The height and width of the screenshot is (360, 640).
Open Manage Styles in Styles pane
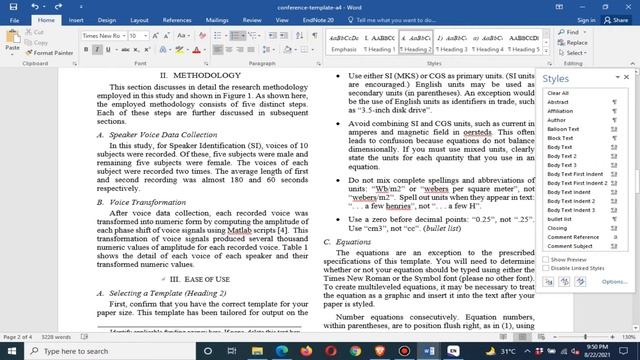click(x=580, y=282)
